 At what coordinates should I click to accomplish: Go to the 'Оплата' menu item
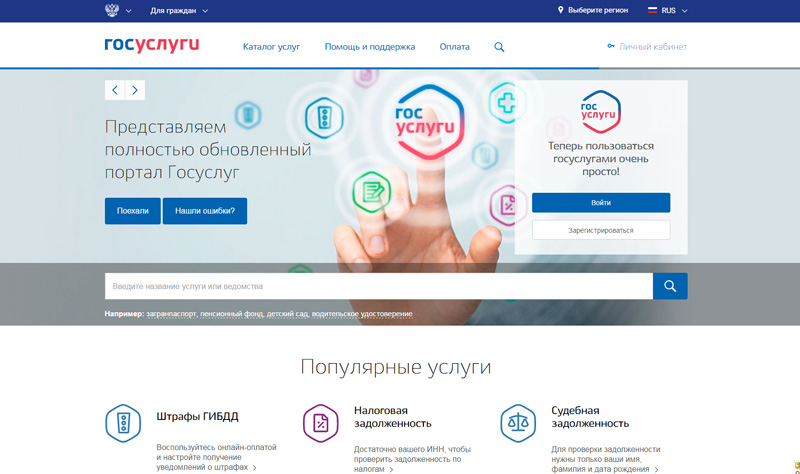click(x=455, y=47)
